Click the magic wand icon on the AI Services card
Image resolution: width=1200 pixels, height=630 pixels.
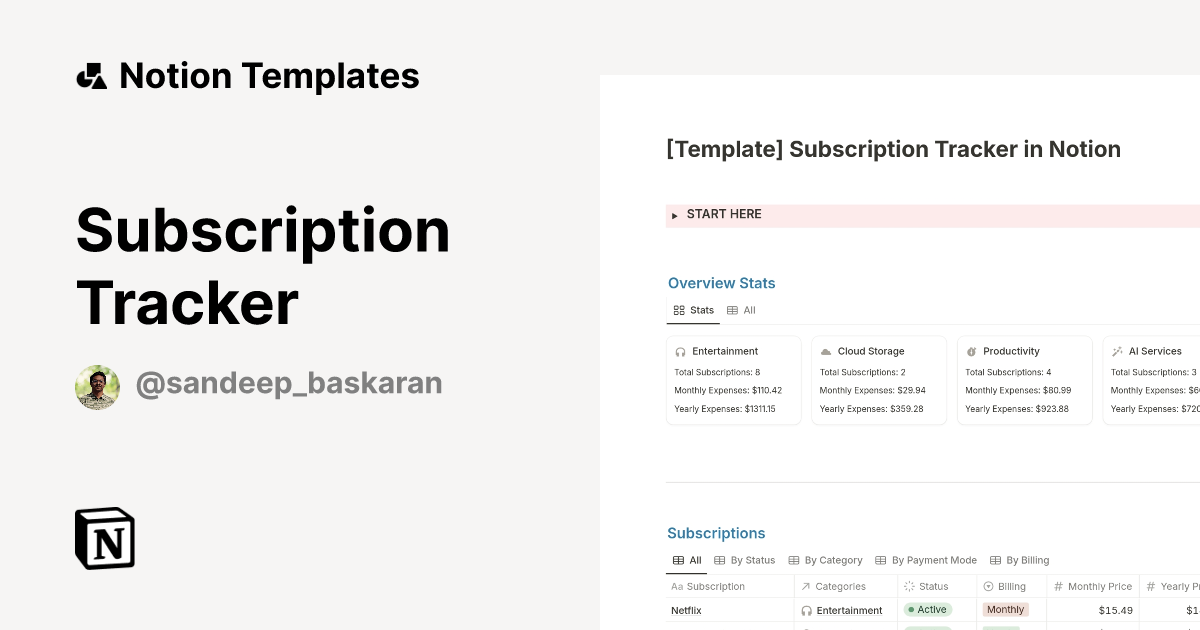[x=1119, y=351]
